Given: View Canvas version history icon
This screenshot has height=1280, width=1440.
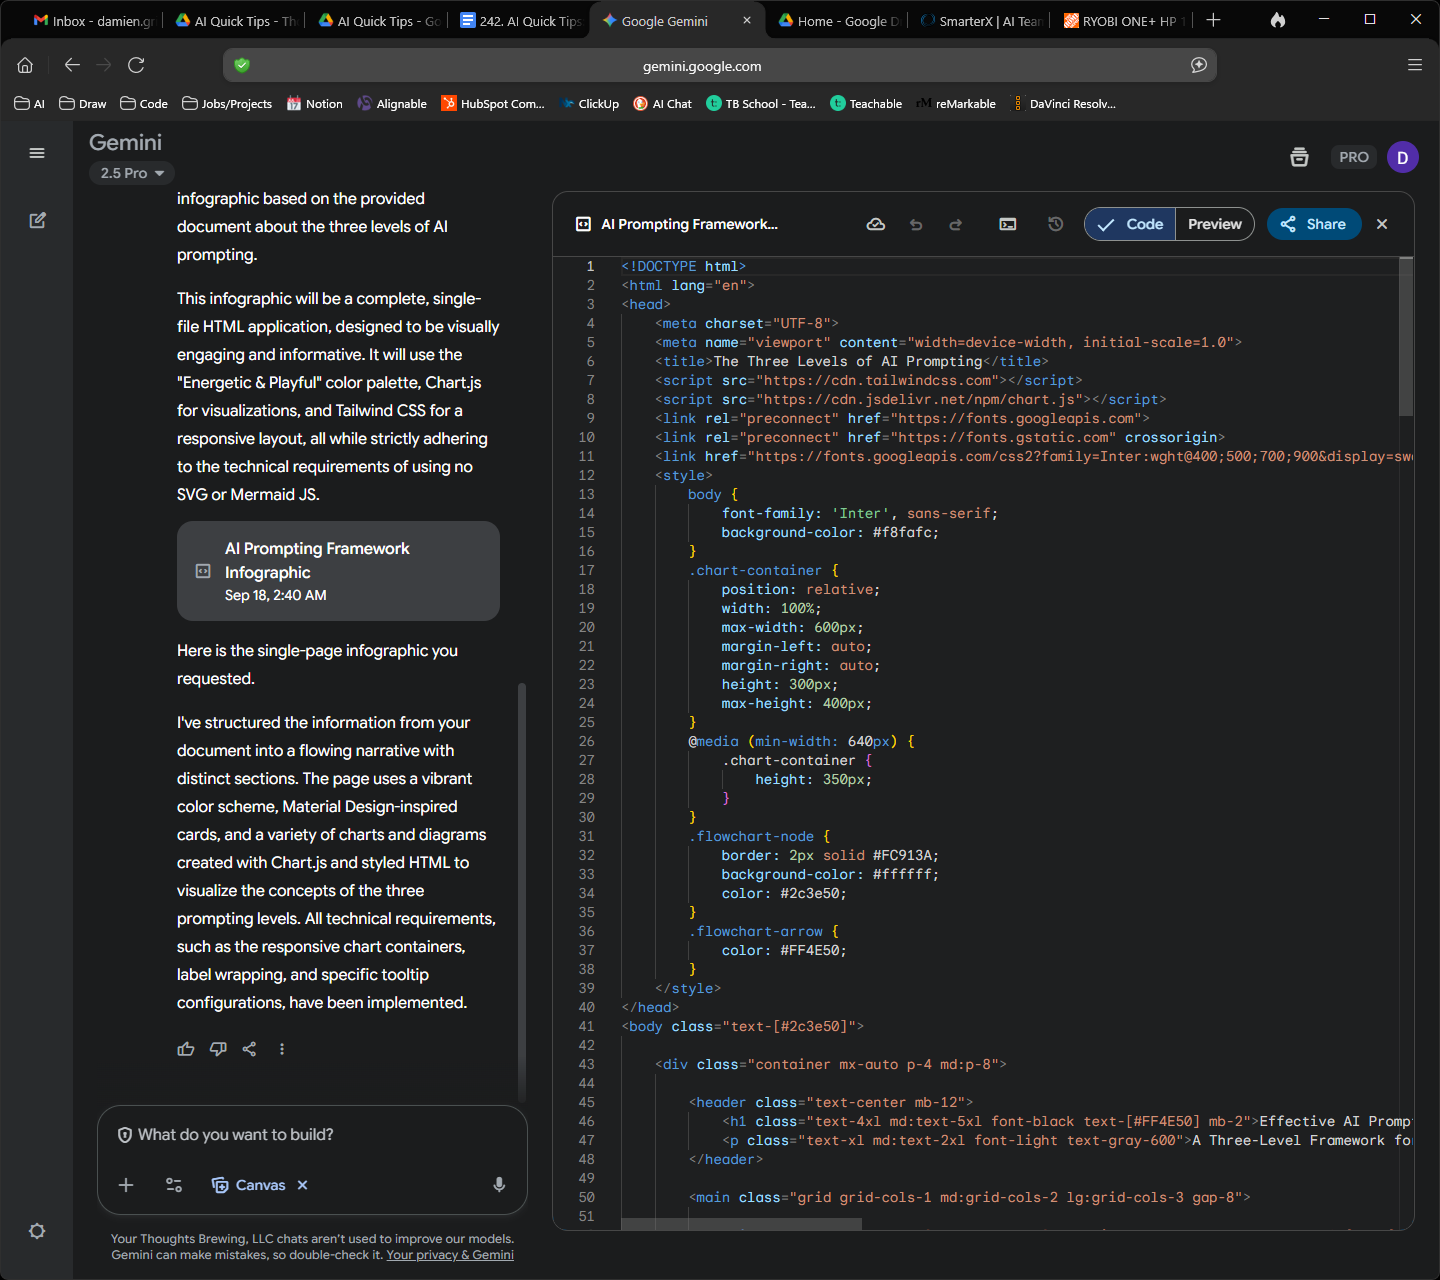Looking at the screenshot, I should click(1055, 224).
